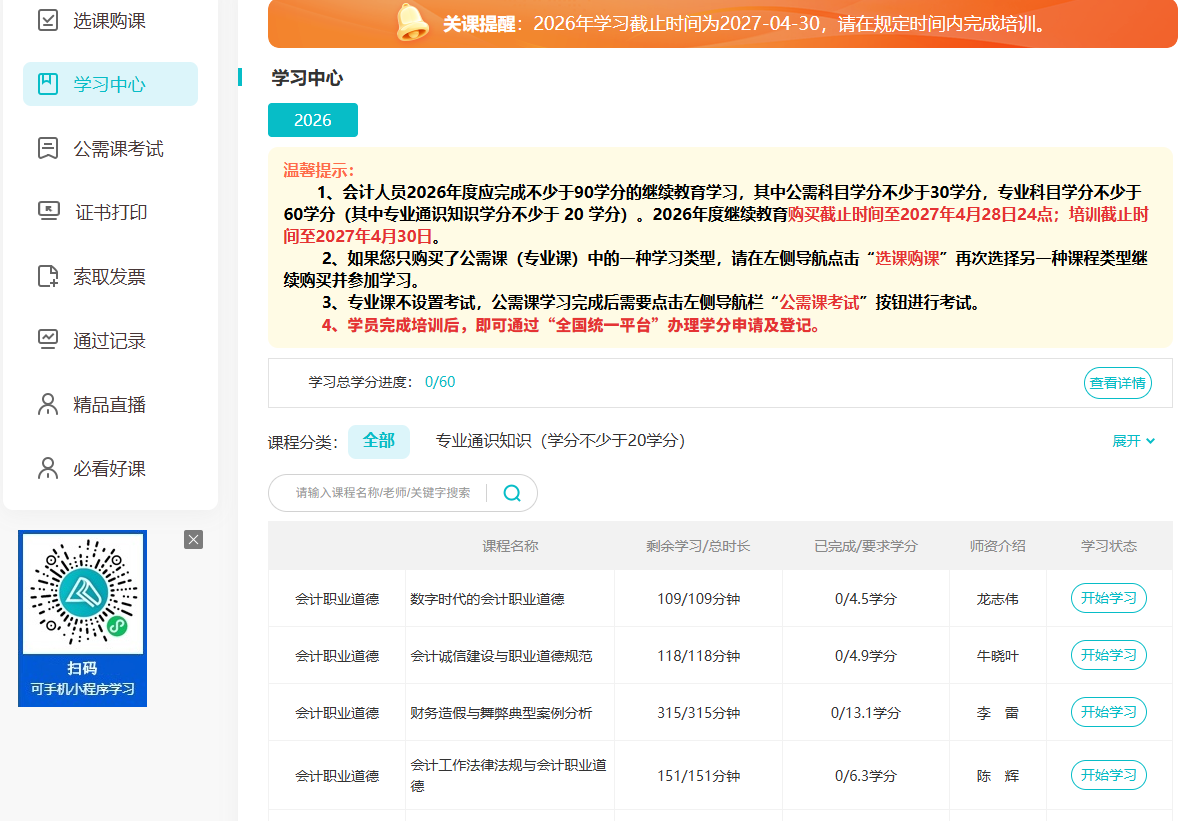
Task: Click the 0/13.1学分 credit cell
Action: (866, 714)
